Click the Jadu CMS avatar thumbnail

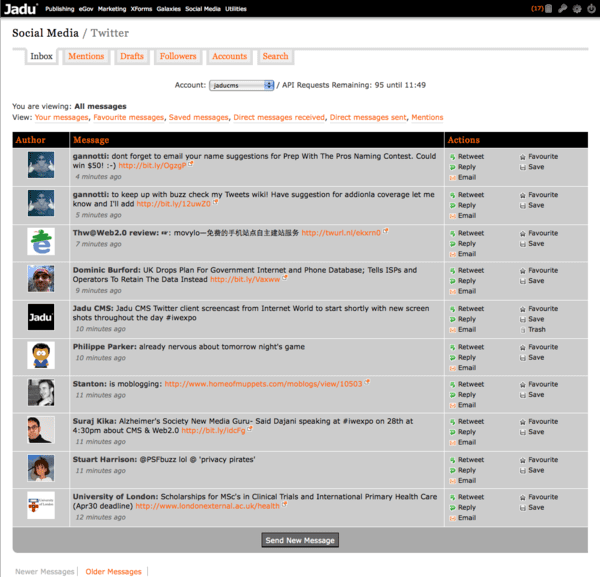point(41,317)
